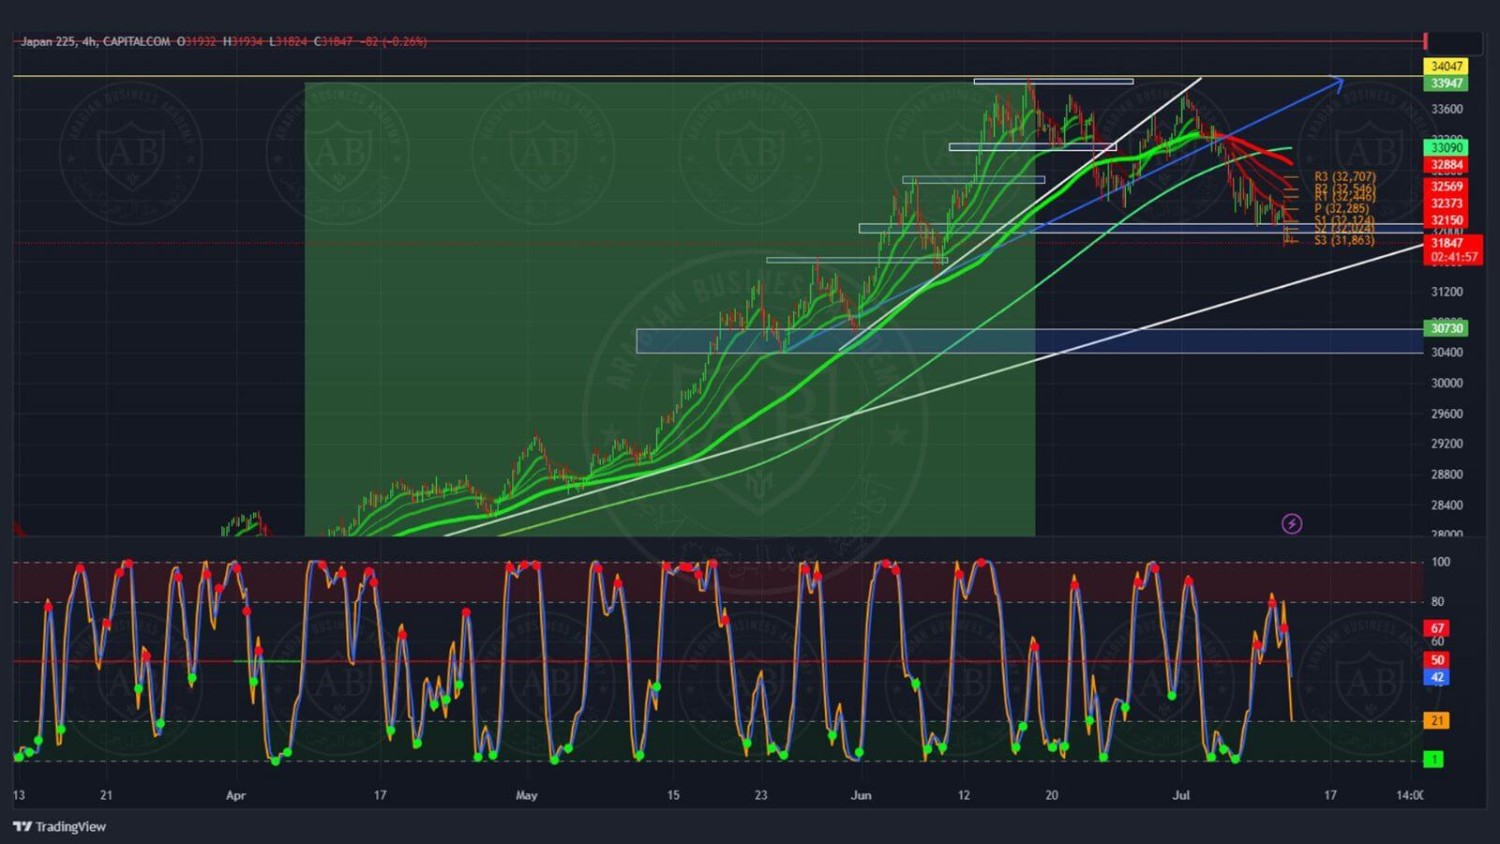Click the Apr label on time axis
Screen dimensions: 1500x844
[235, 796]
